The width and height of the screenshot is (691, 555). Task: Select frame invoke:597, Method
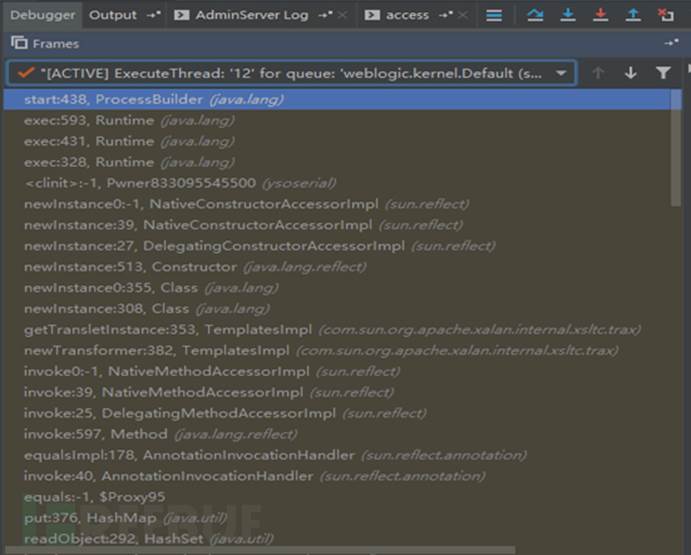coord(337,434)
